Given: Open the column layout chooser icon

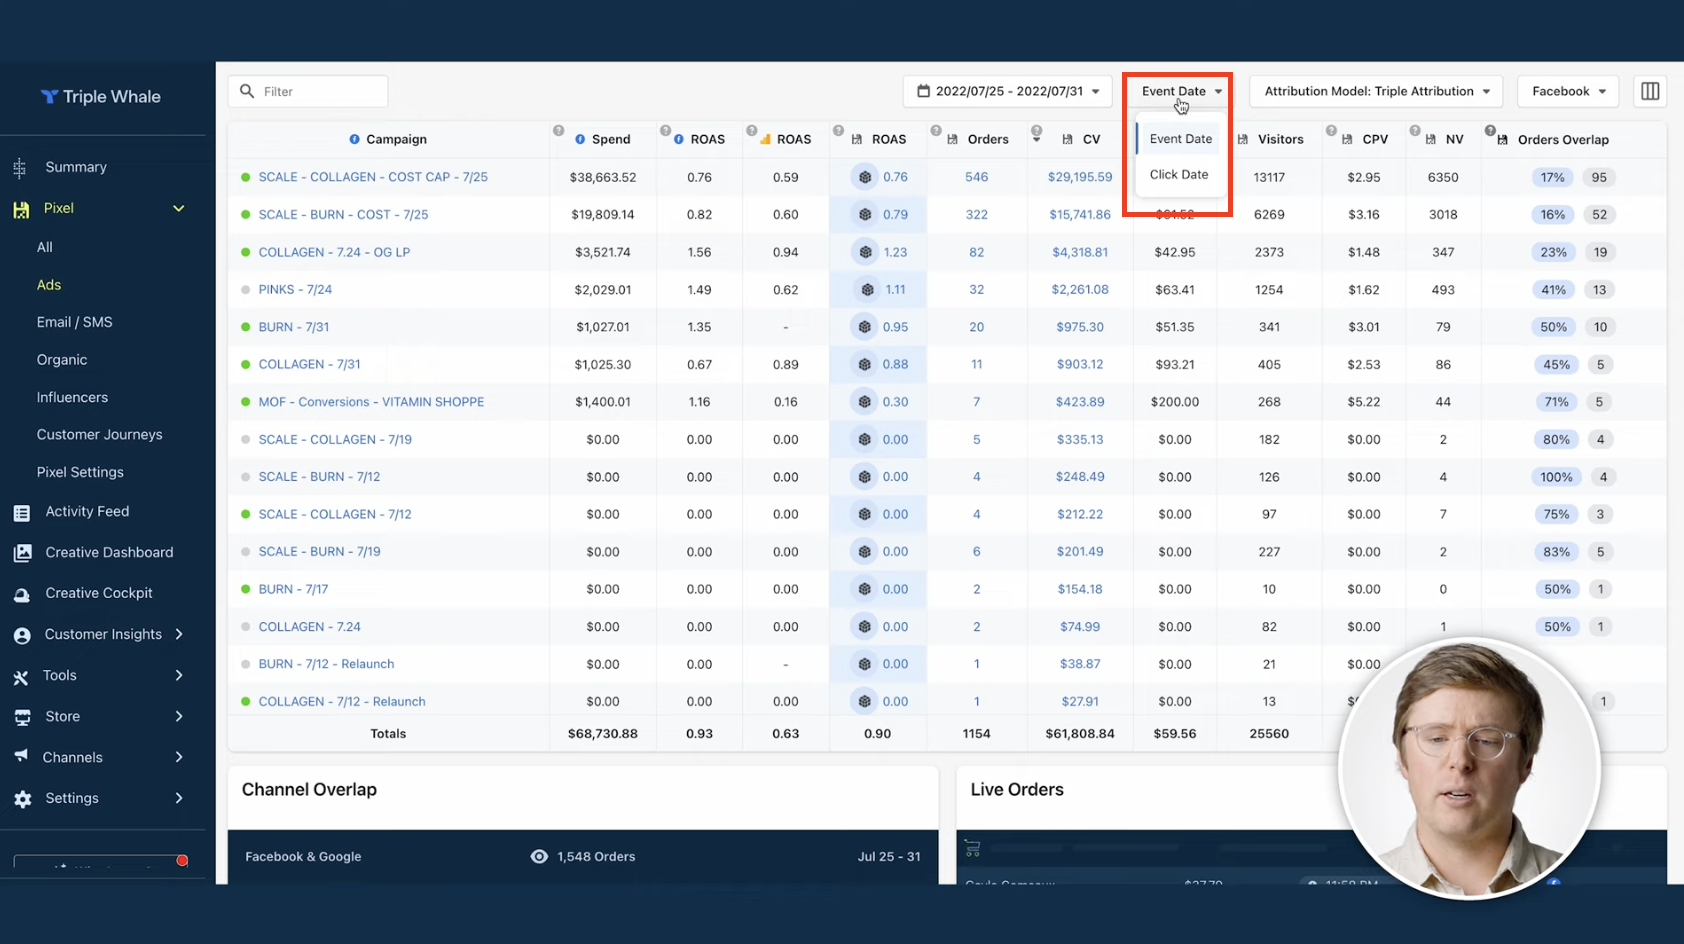Looking at the screenshot, I should (1650, 91).
